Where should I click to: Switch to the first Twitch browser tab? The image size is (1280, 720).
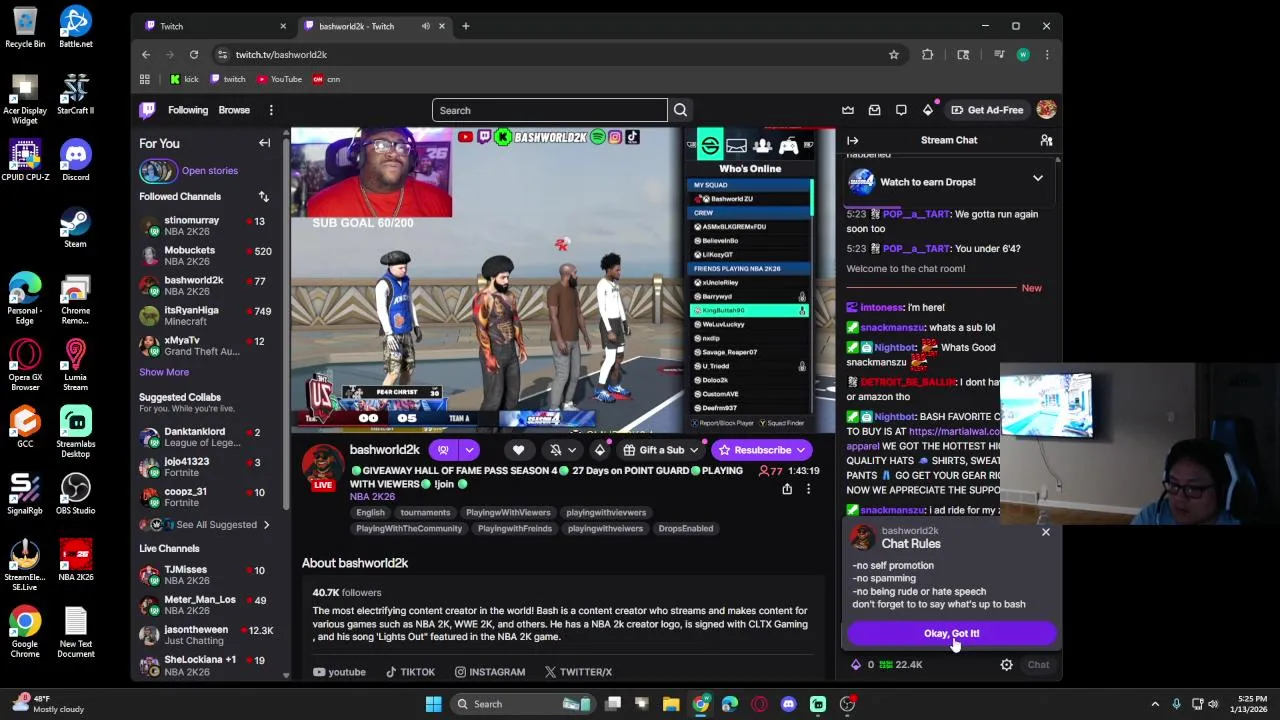point(214,26)
